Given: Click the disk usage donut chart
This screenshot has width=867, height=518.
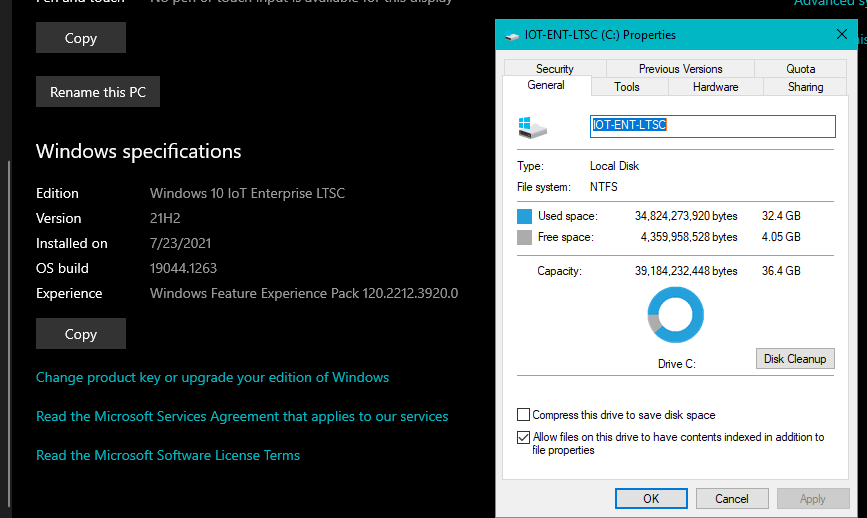Looking at the screenshot, I should [x=675, y=315].
